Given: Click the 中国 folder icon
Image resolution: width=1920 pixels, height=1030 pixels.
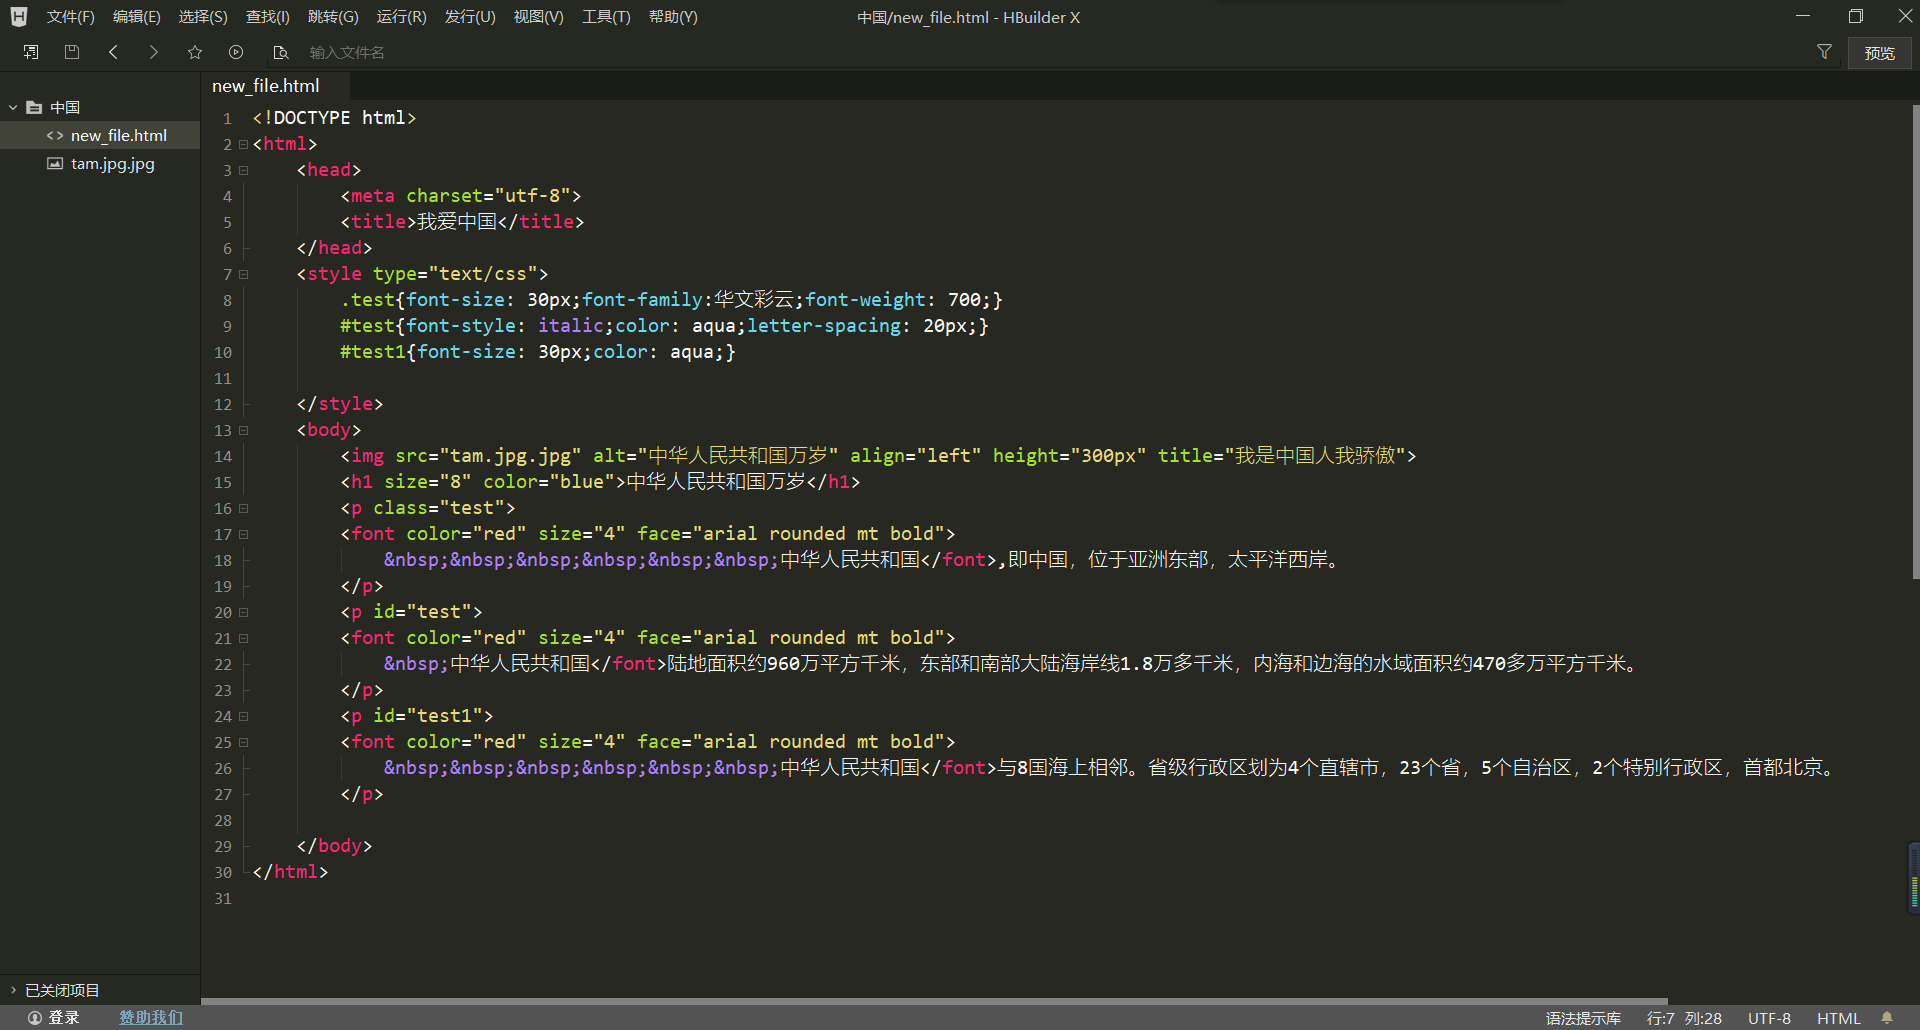Looking at the screenshot, I should (x=34, y=107).
